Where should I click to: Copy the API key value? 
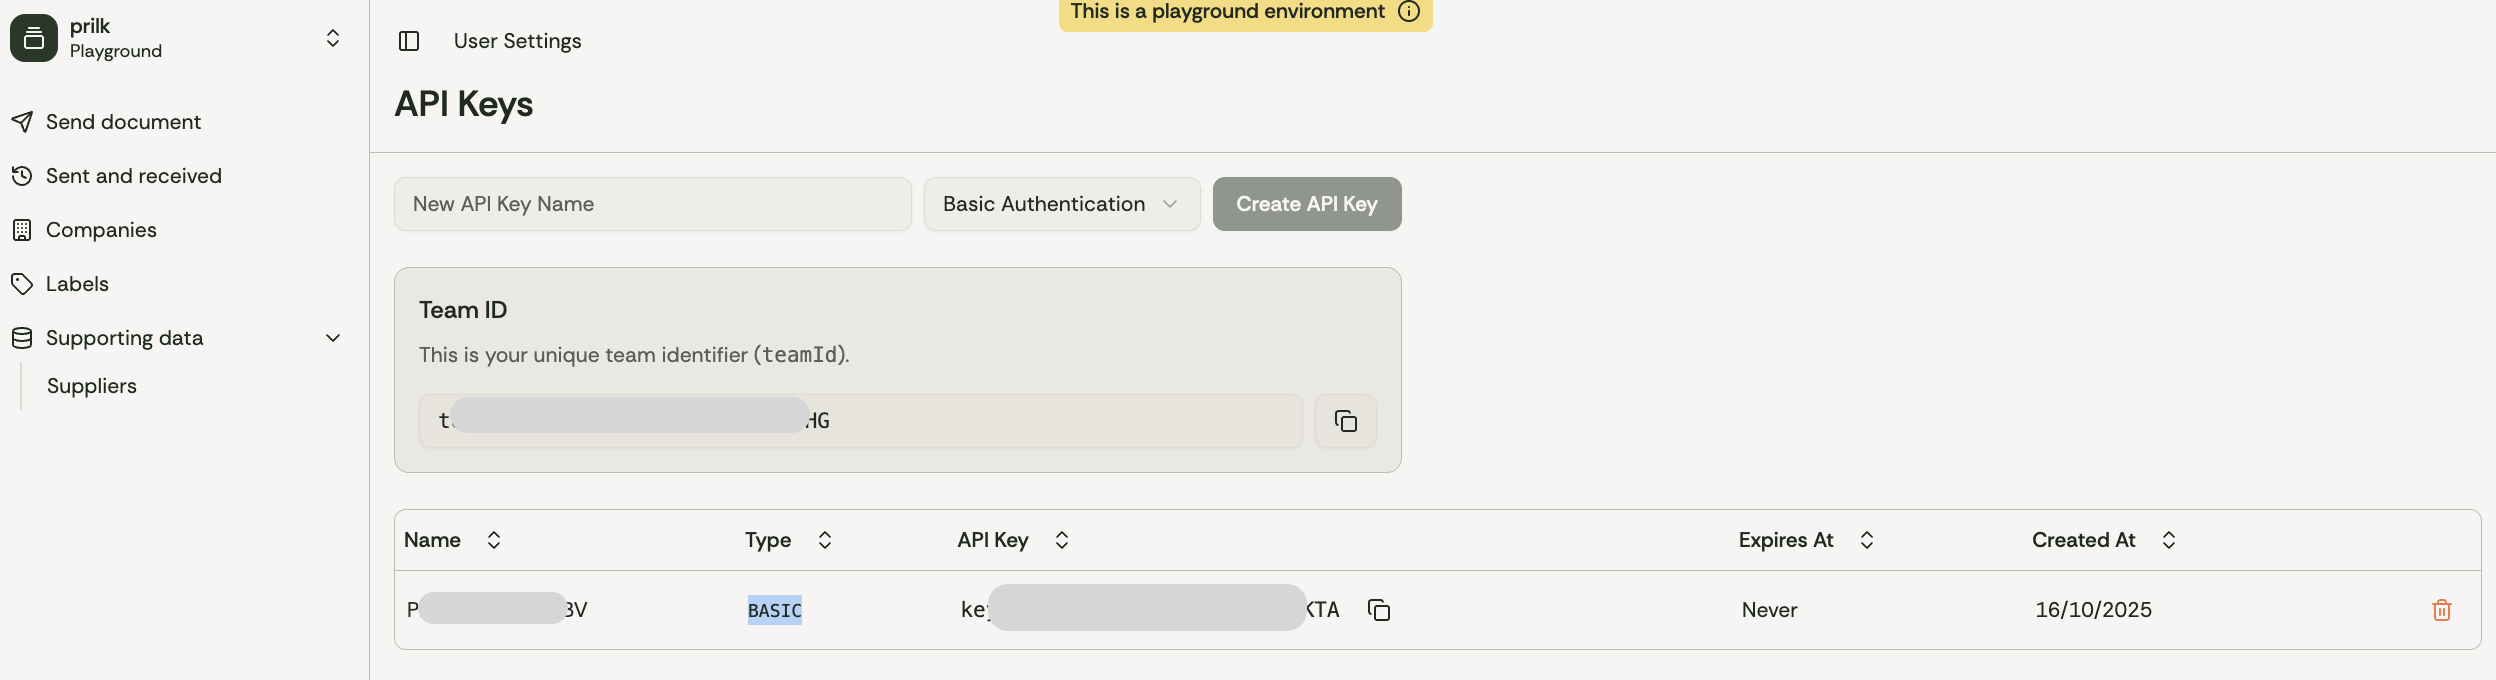1379,610
